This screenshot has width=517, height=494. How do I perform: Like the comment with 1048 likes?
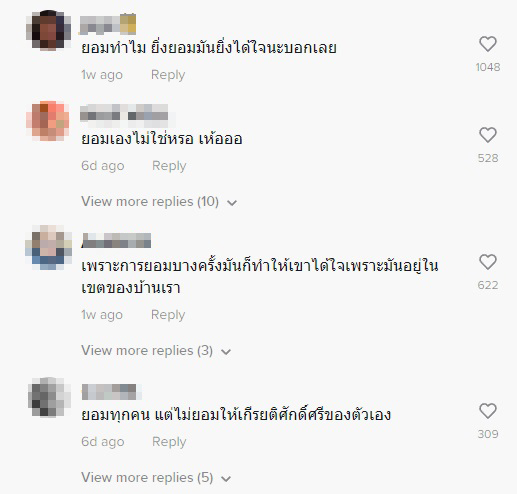pos(488,44)
